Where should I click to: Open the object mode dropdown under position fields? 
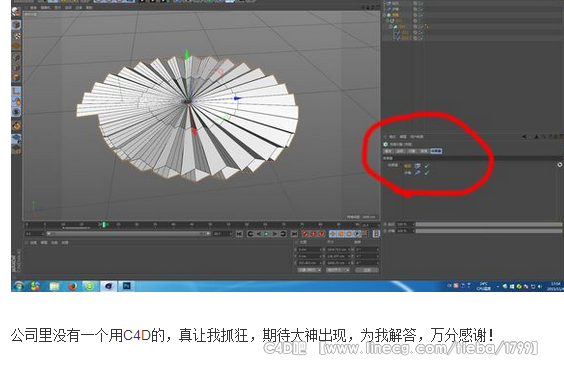[309, 270]
